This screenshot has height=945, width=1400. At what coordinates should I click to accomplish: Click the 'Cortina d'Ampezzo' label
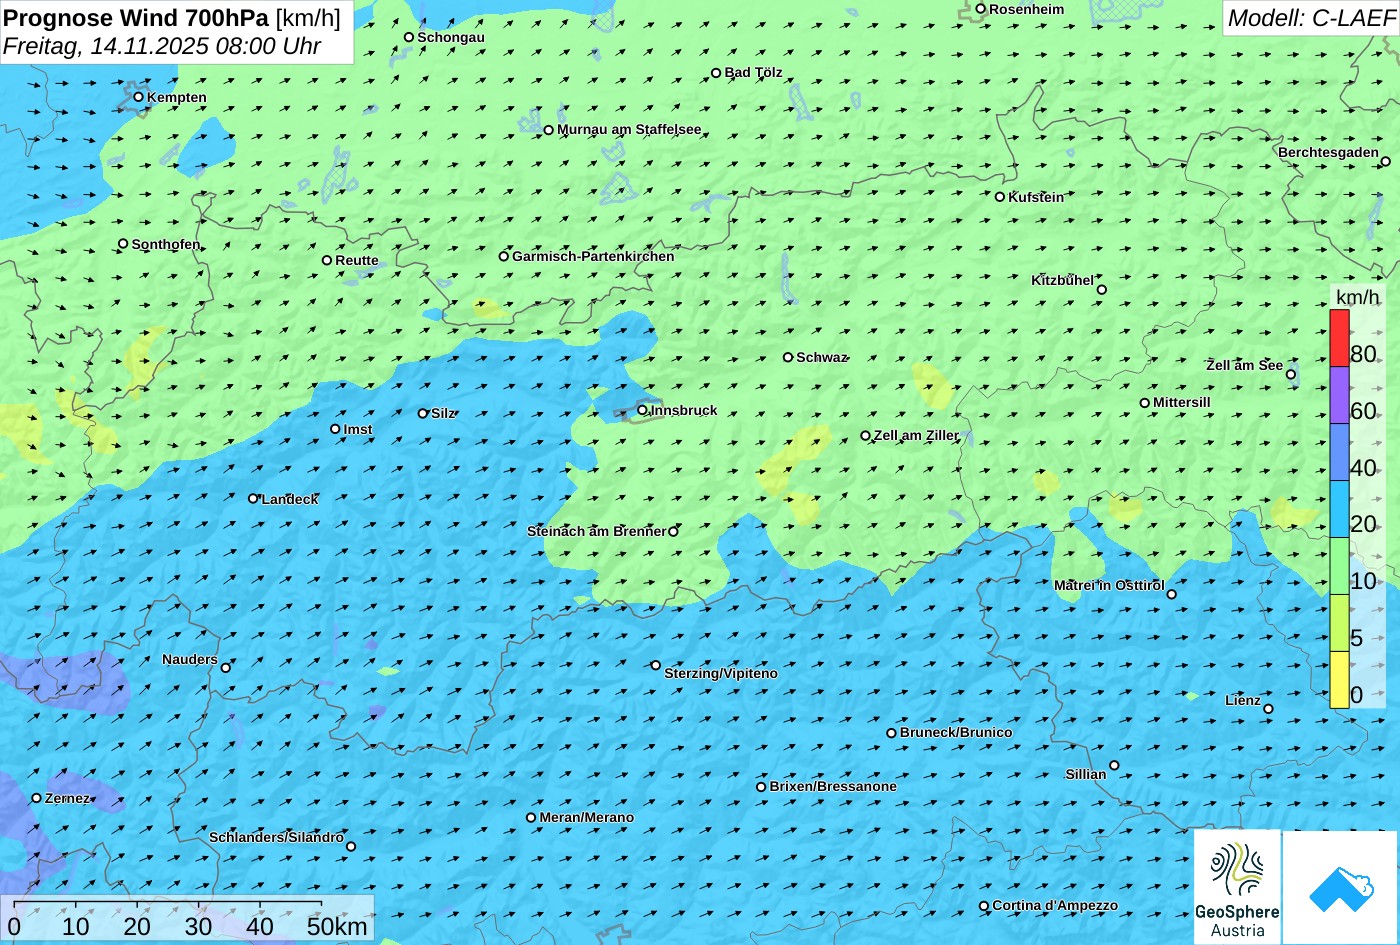(1055, 905)
